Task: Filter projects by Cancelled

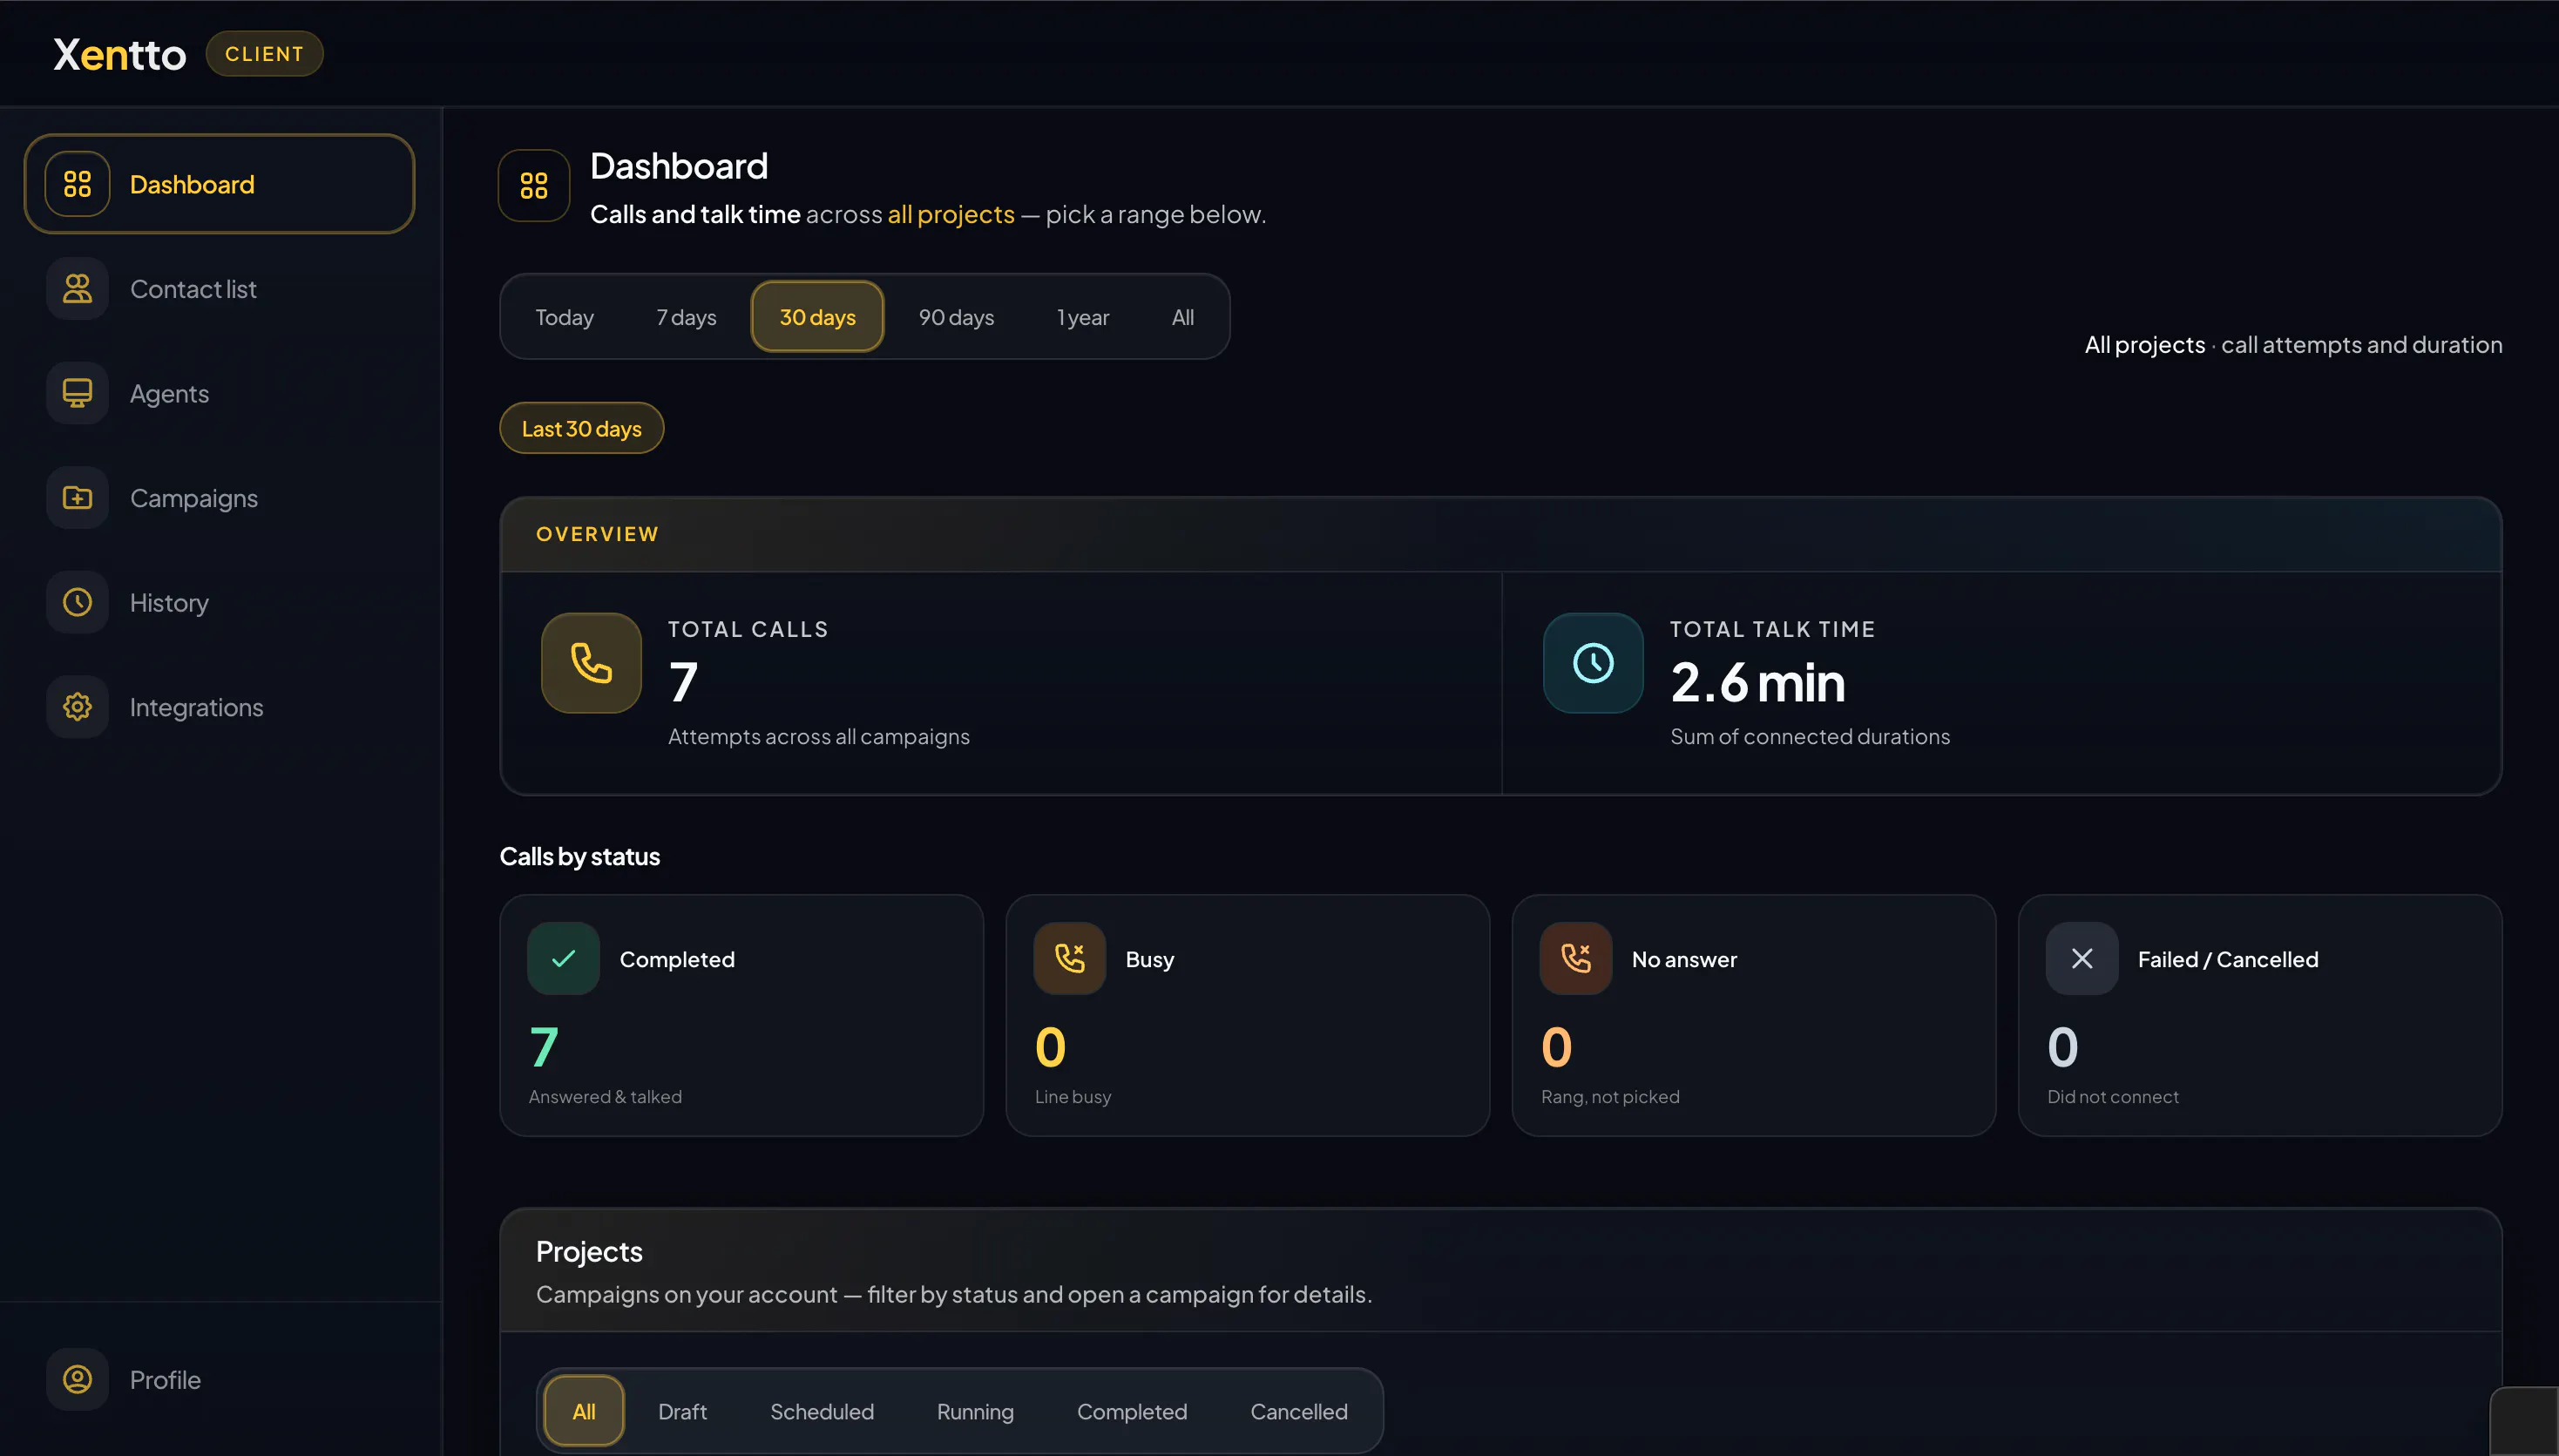Action: [x=1298, y=1411]
